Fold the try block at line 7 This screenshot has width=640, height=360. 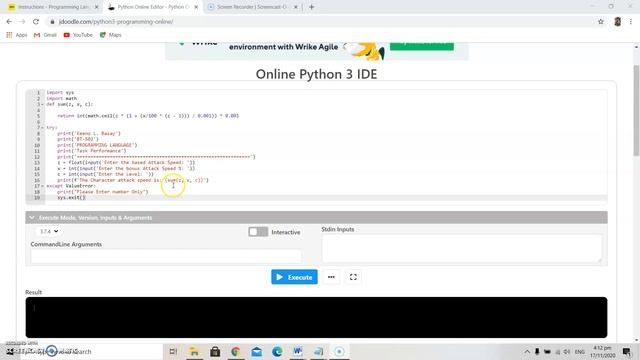coord(42,128)
